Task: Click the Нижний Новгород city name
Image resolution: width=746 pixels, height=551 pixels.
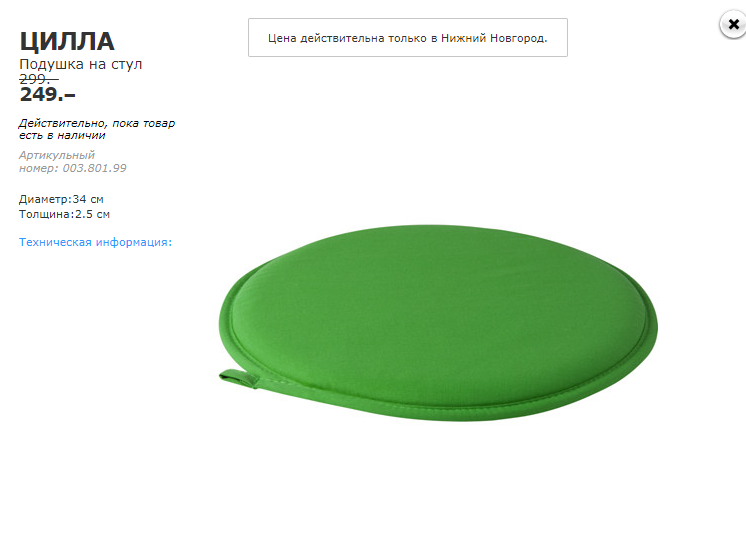Action: 493,38
